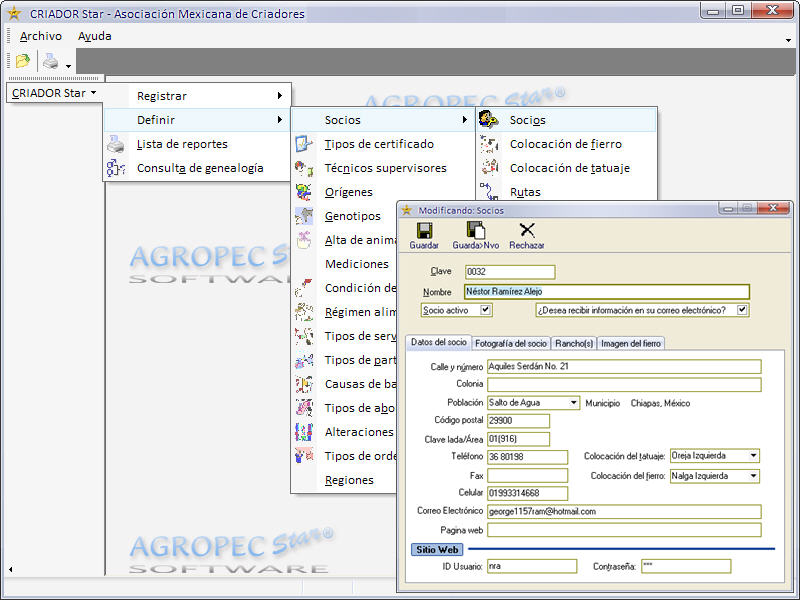Image resolution: width=800 pixels, height=600 pixels.
Task: Click the printer toolbar icon
Action: pyautogui.click(x=51, y=61)
